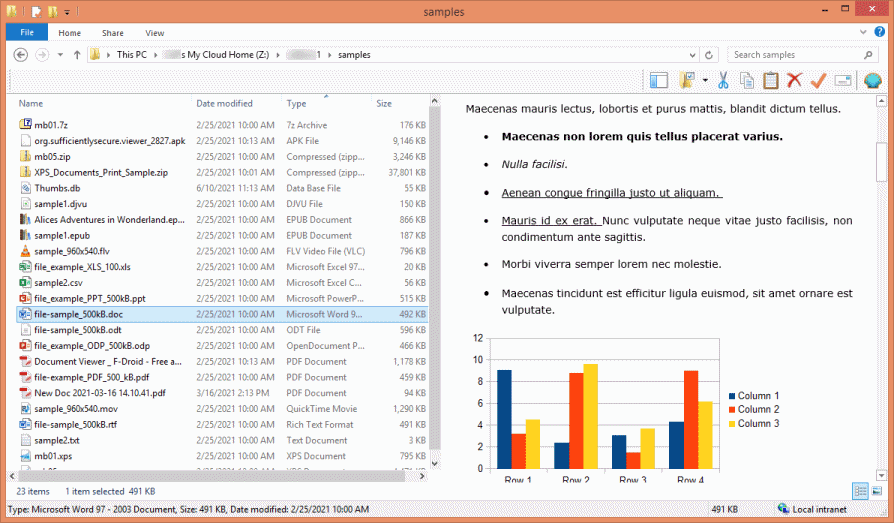Screen dimensions: 894x523
Task: Select file-example_PDF_500_kB.pdf in file list
Action: coord(91,377)
